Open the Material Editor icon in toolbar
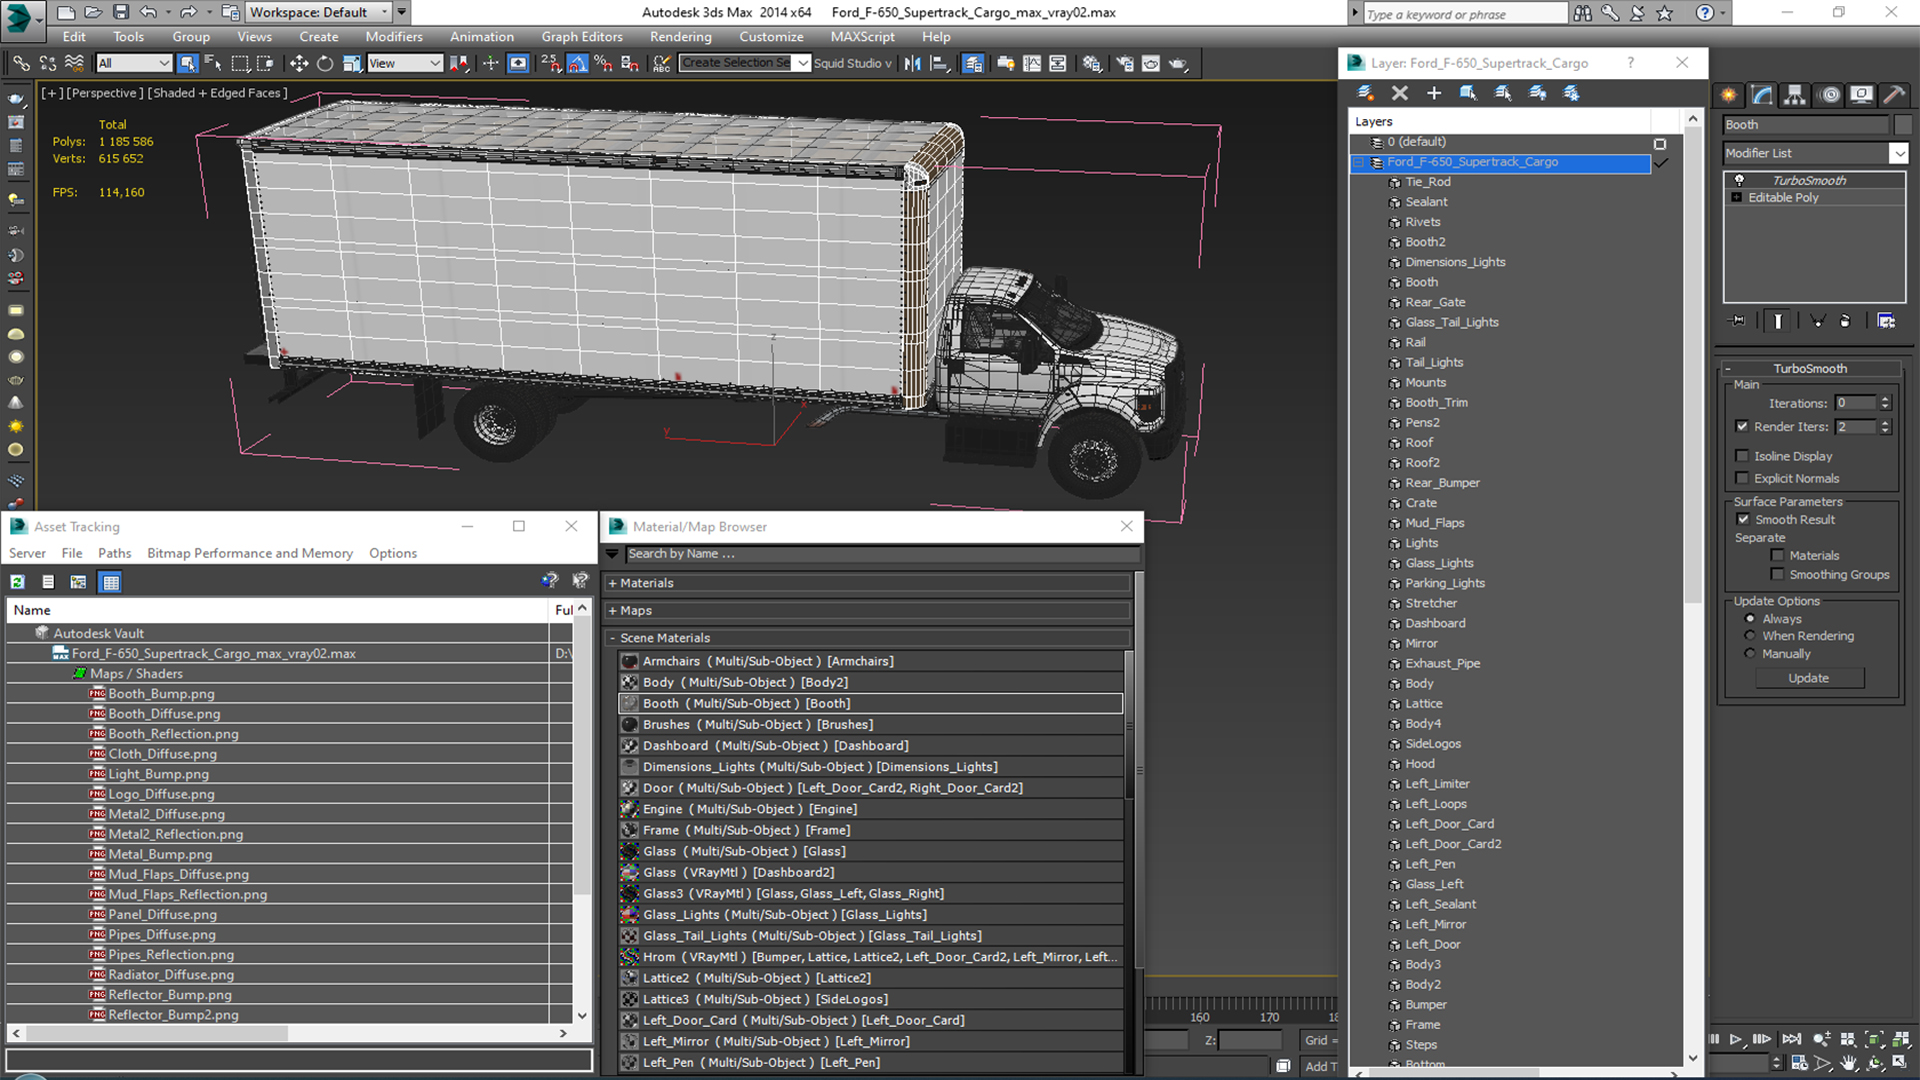 point(1092,63)
